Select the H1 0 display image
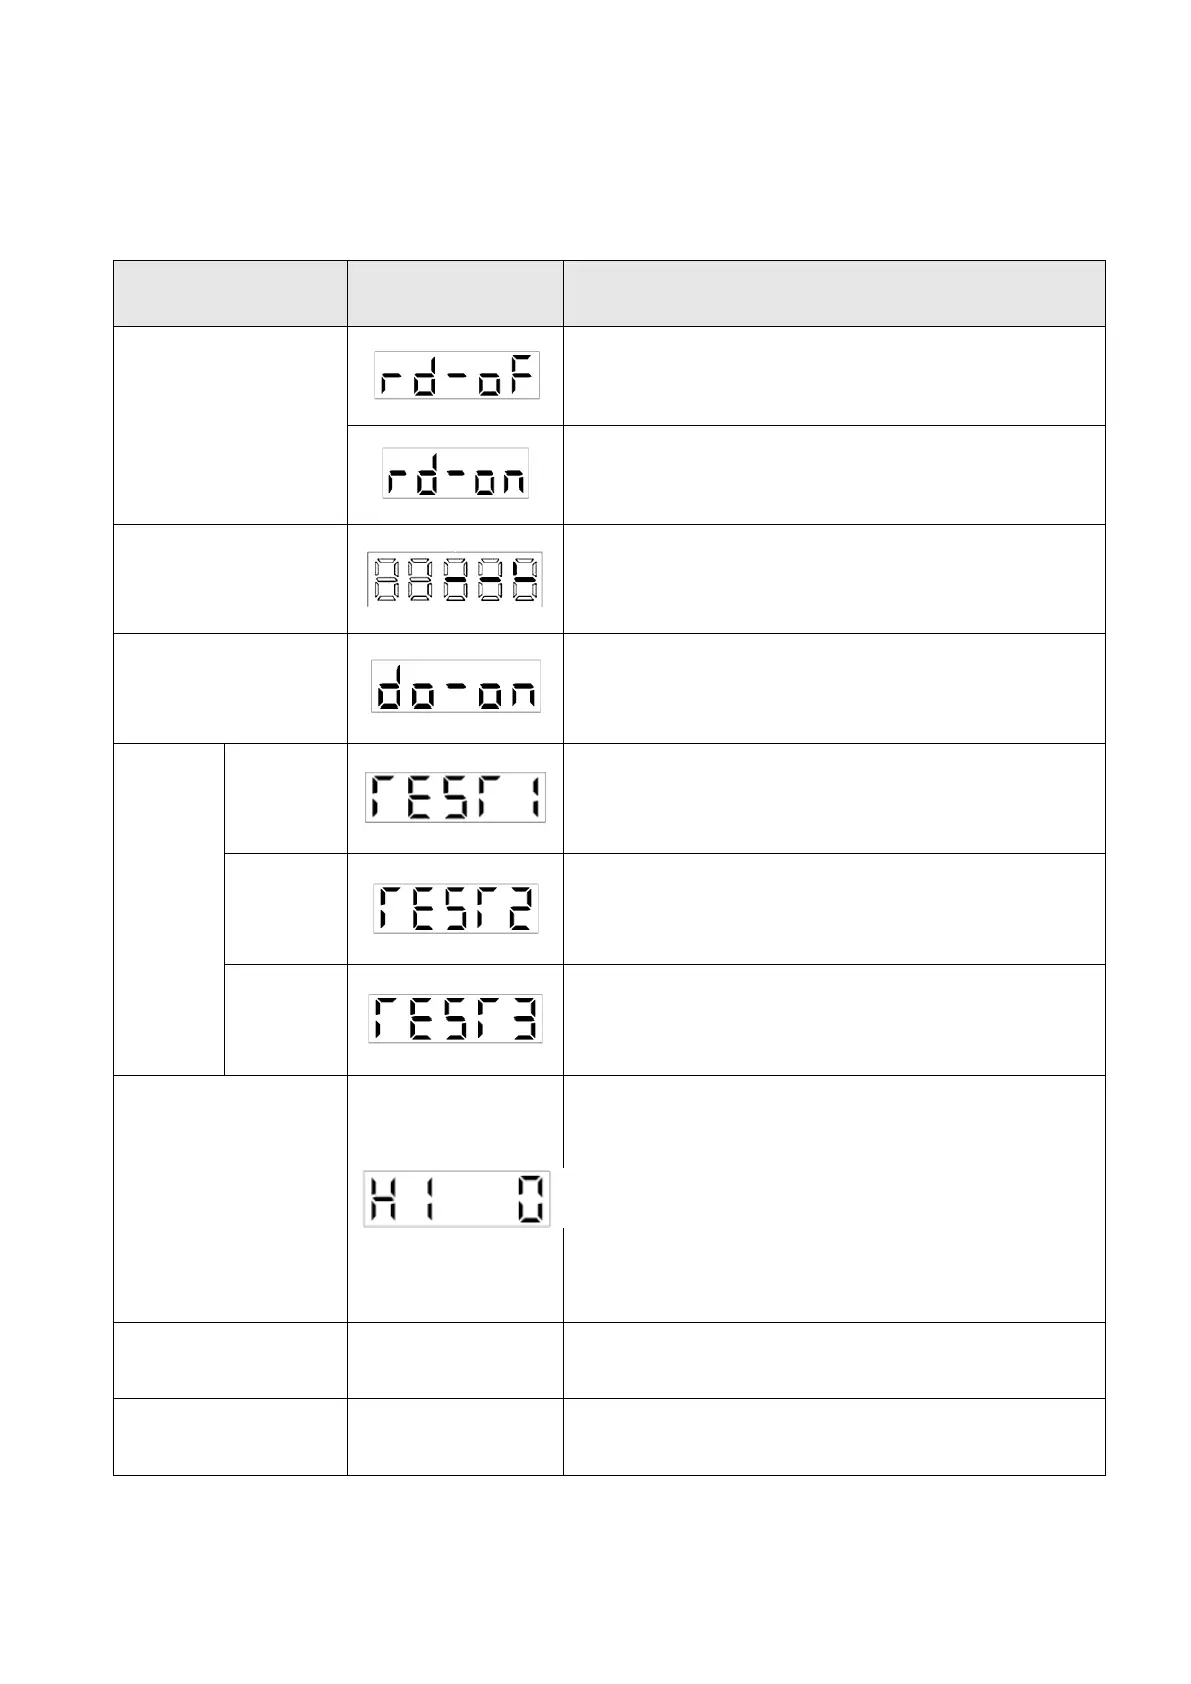The width and height of the screenshot is (1191, 1684). tap(457, 1199)
